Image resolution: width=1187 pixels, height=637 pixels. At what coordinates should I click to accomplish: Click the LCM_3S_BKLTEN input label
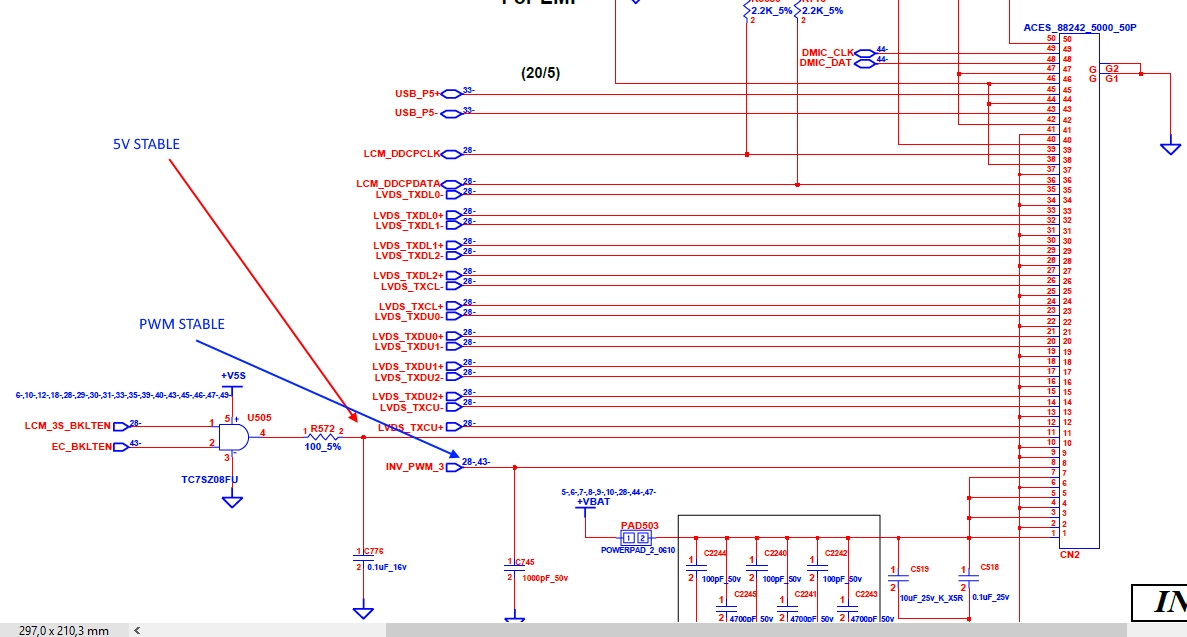pyautogui.click(x=67, y=426)
